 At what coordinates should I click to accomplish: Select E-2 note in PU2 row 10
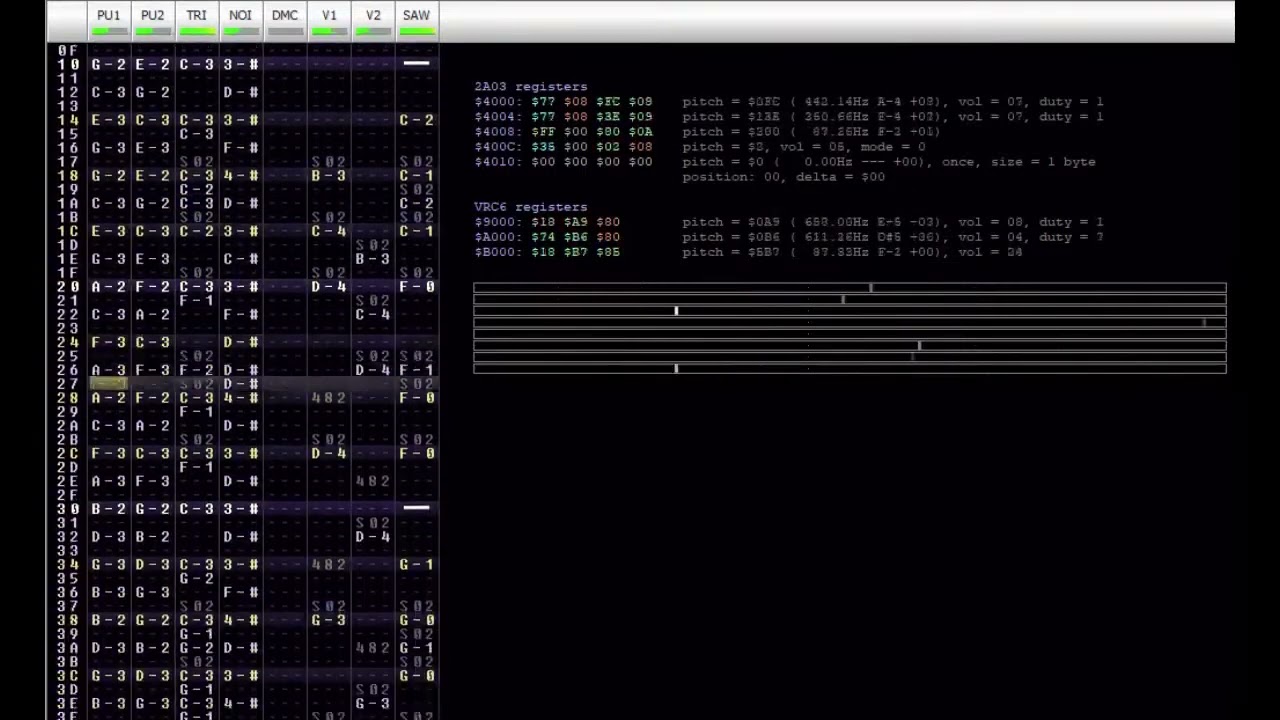tap(153, 64)
